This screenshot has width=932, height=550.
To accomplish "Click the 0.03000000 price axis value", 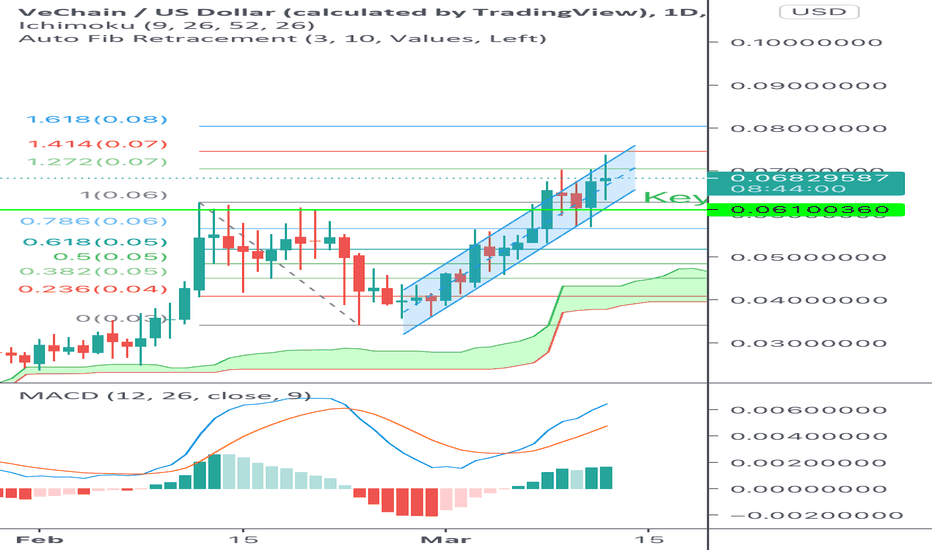I will pos(808,343).
